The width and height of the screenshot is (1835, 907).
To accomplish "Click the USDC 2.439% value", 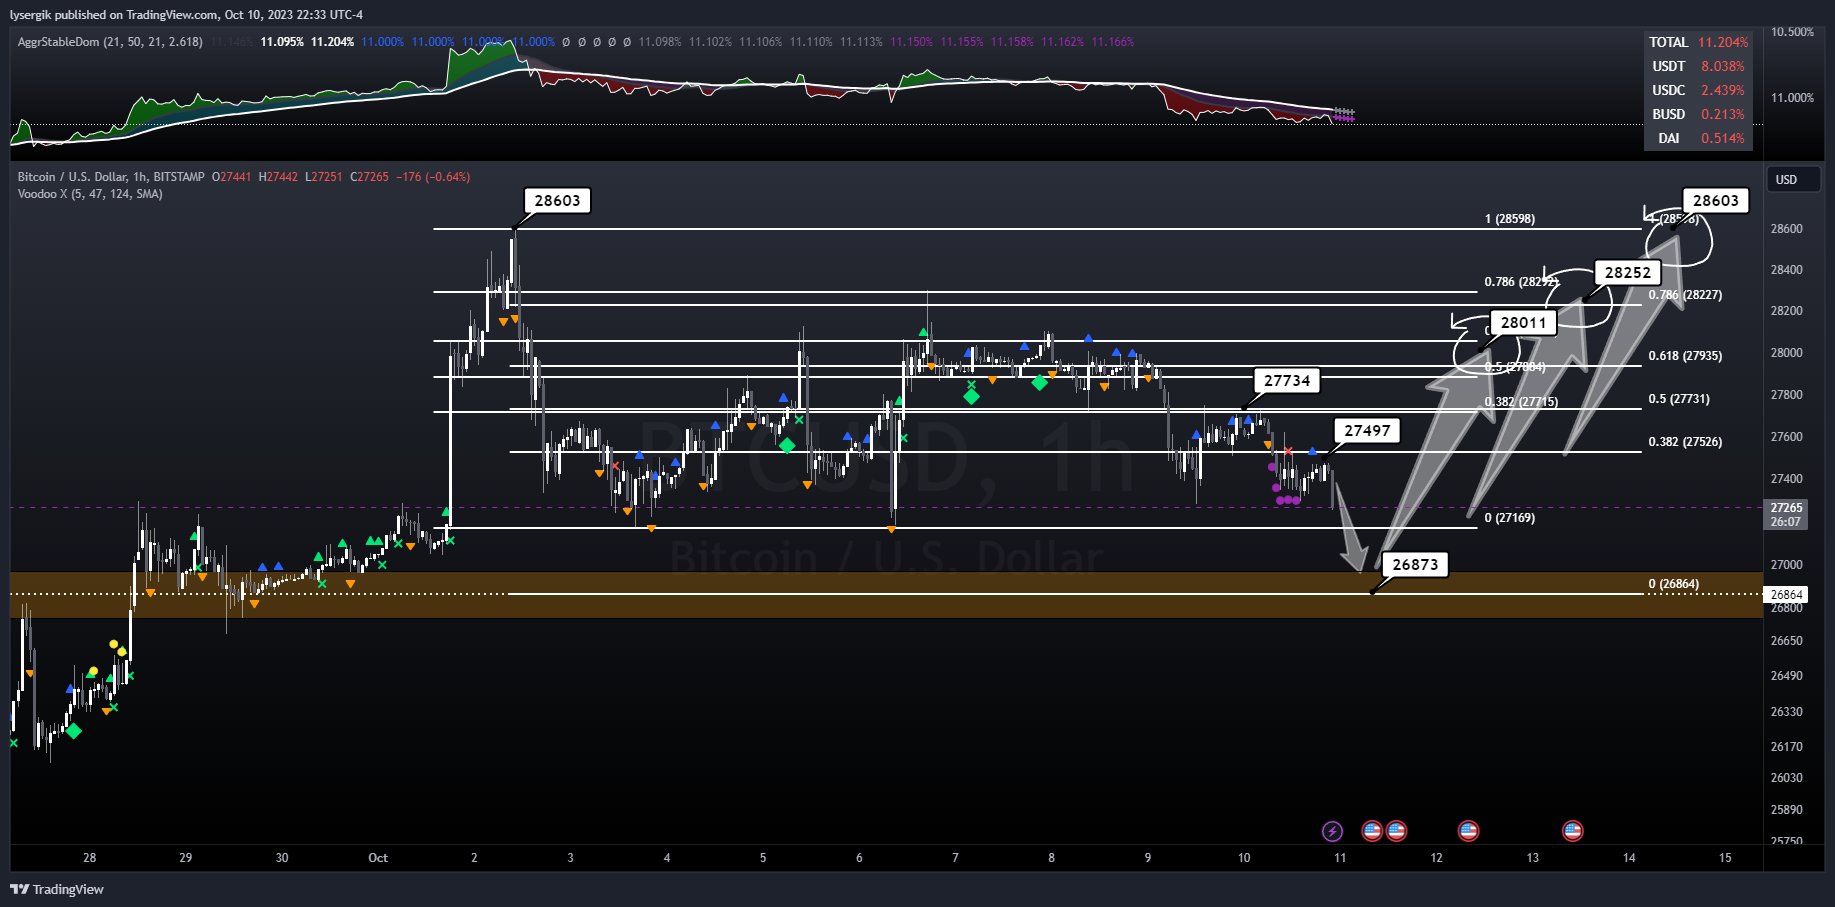I will pyautogui.click(x=1723, y=90).
